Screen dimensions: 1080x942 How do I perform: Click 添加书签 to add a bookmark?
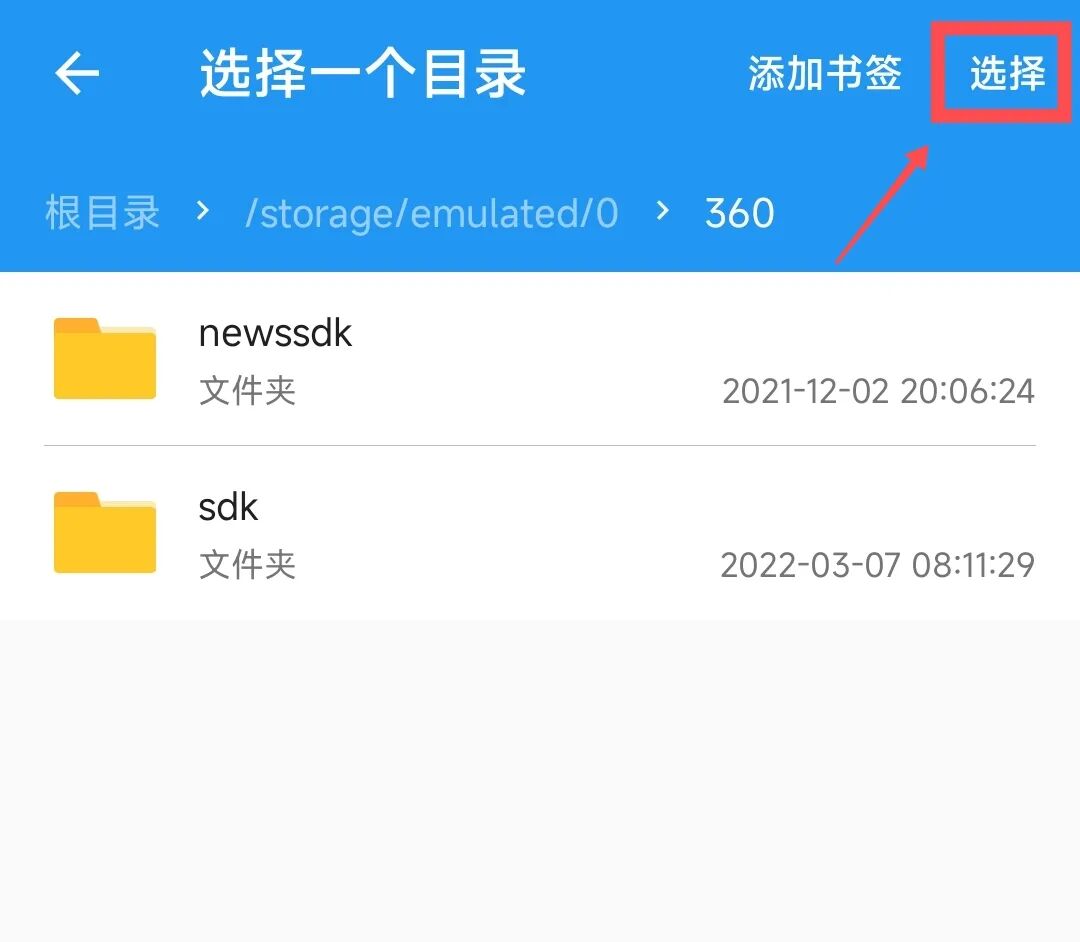pyautogui.click(x=824, y=72)
